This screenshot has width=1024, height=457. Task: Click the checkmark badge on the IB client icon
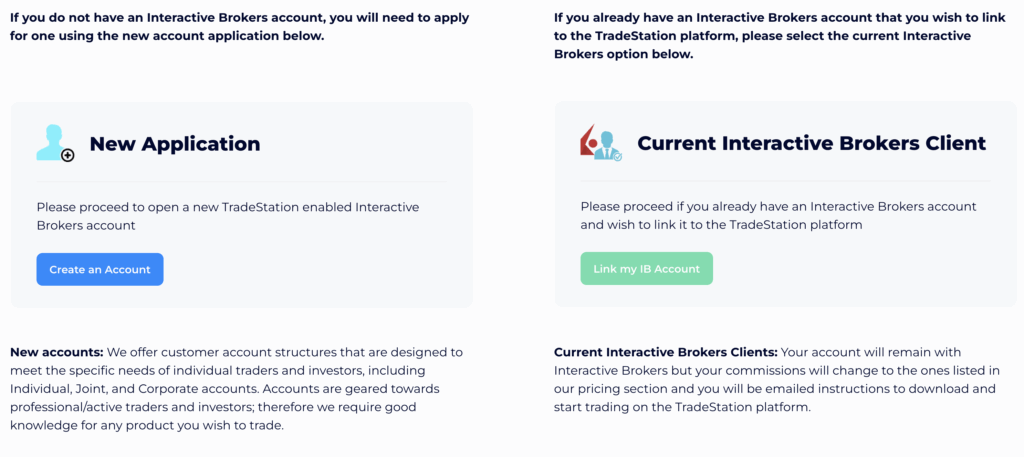tap(617, 157)
